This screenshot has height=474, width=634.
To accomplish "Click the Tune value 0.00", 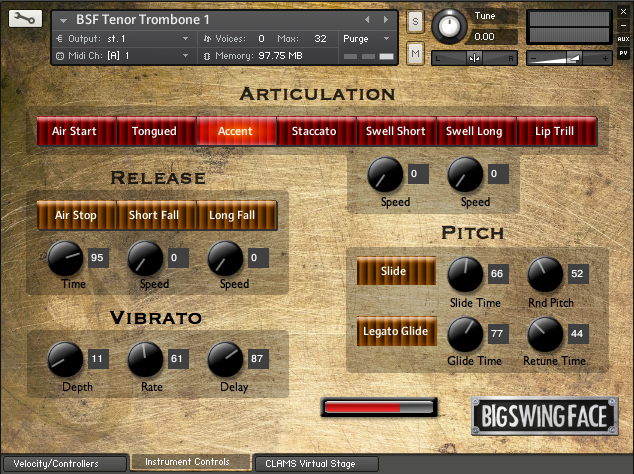I will coord(484,37).
